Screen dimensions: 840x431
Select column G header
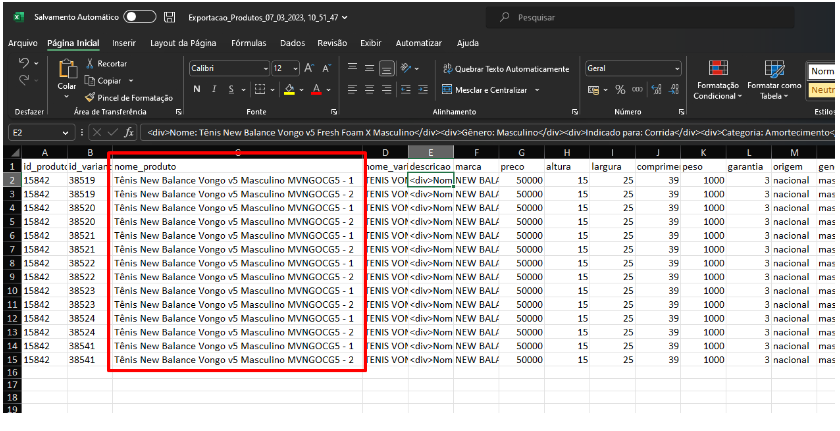tap(521, 153)
